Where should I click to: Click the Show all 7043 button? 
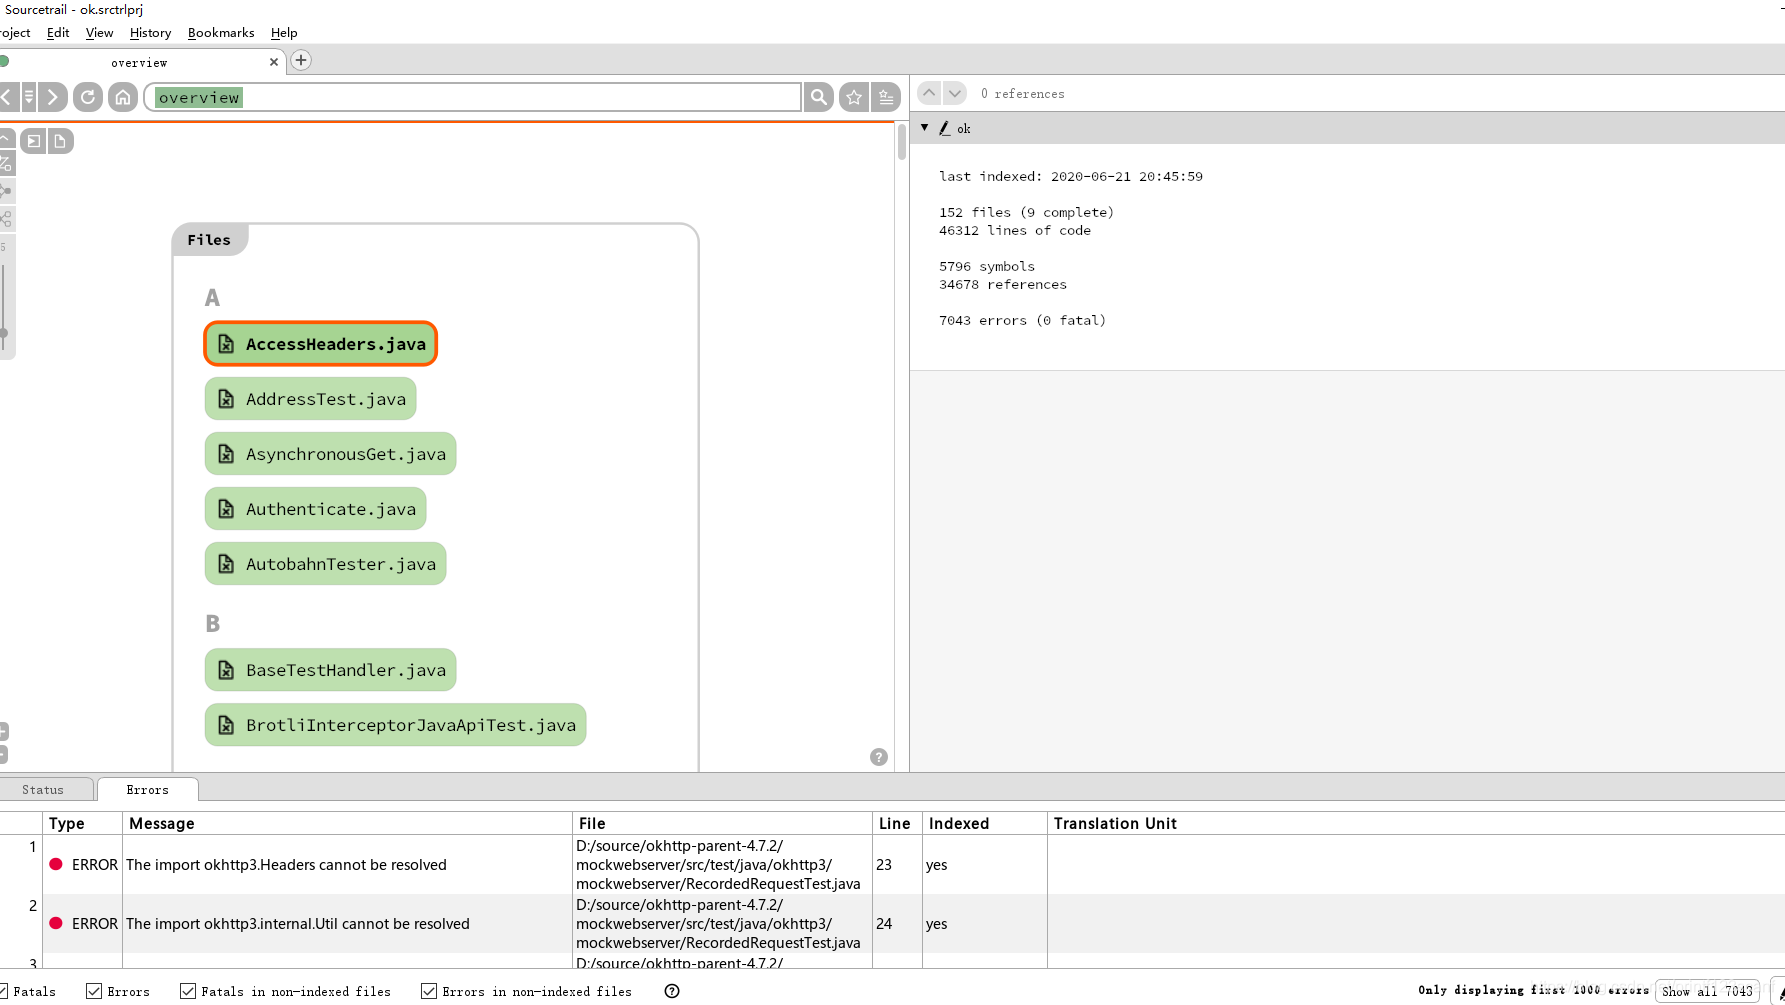coord(1707,991)
